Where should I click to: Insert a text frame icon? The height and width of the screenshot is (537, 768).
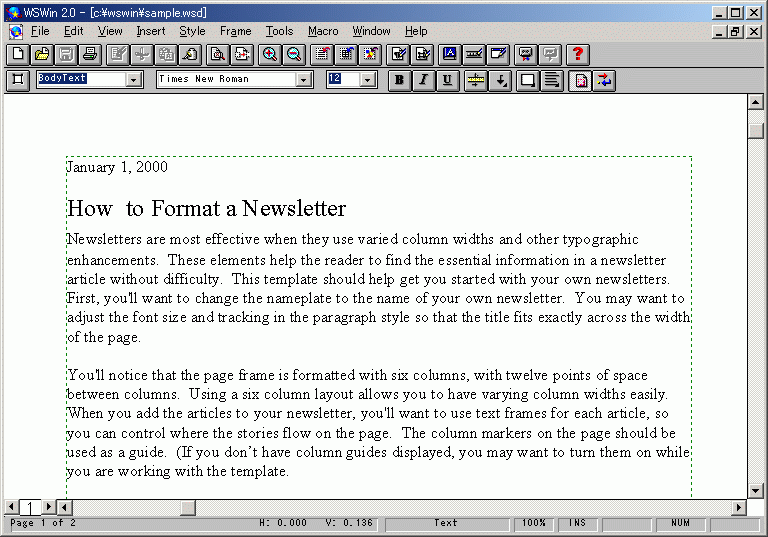tap(322, 54)
